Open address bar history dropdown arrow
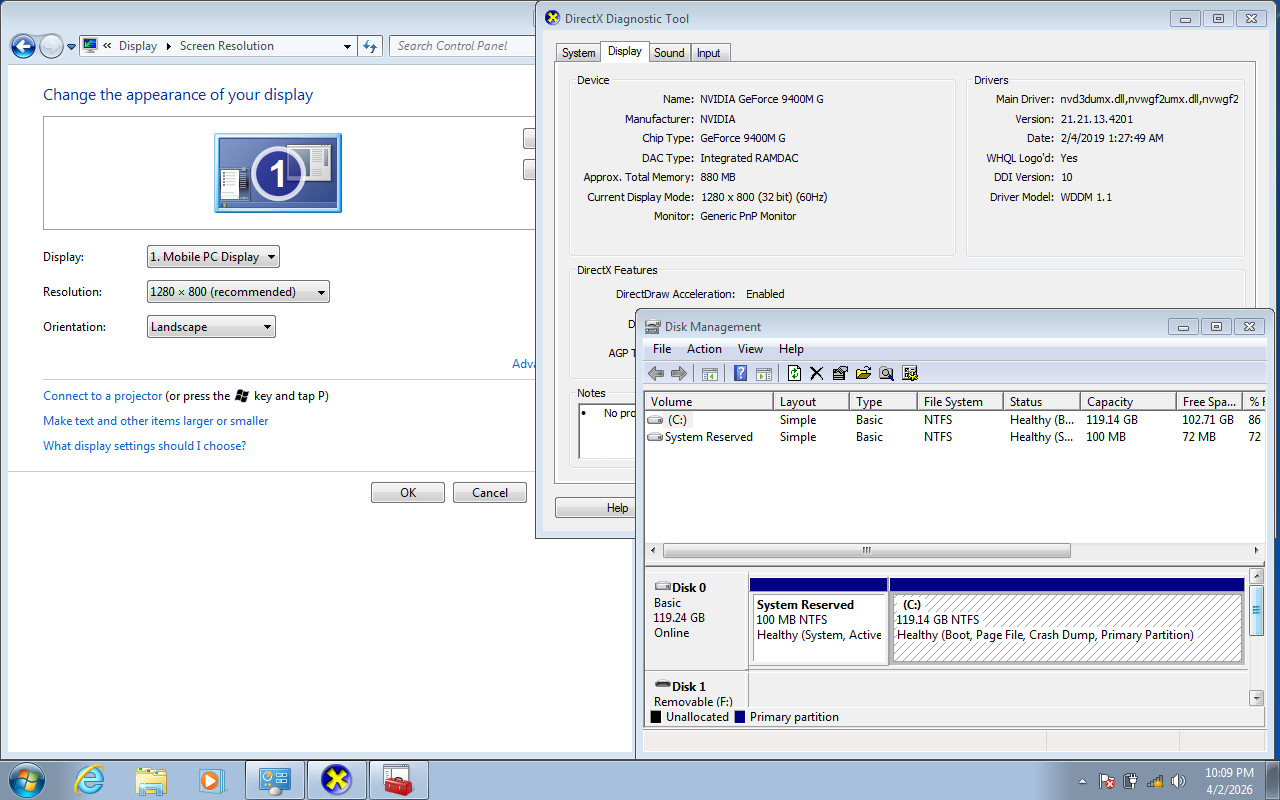 (347, 46)
